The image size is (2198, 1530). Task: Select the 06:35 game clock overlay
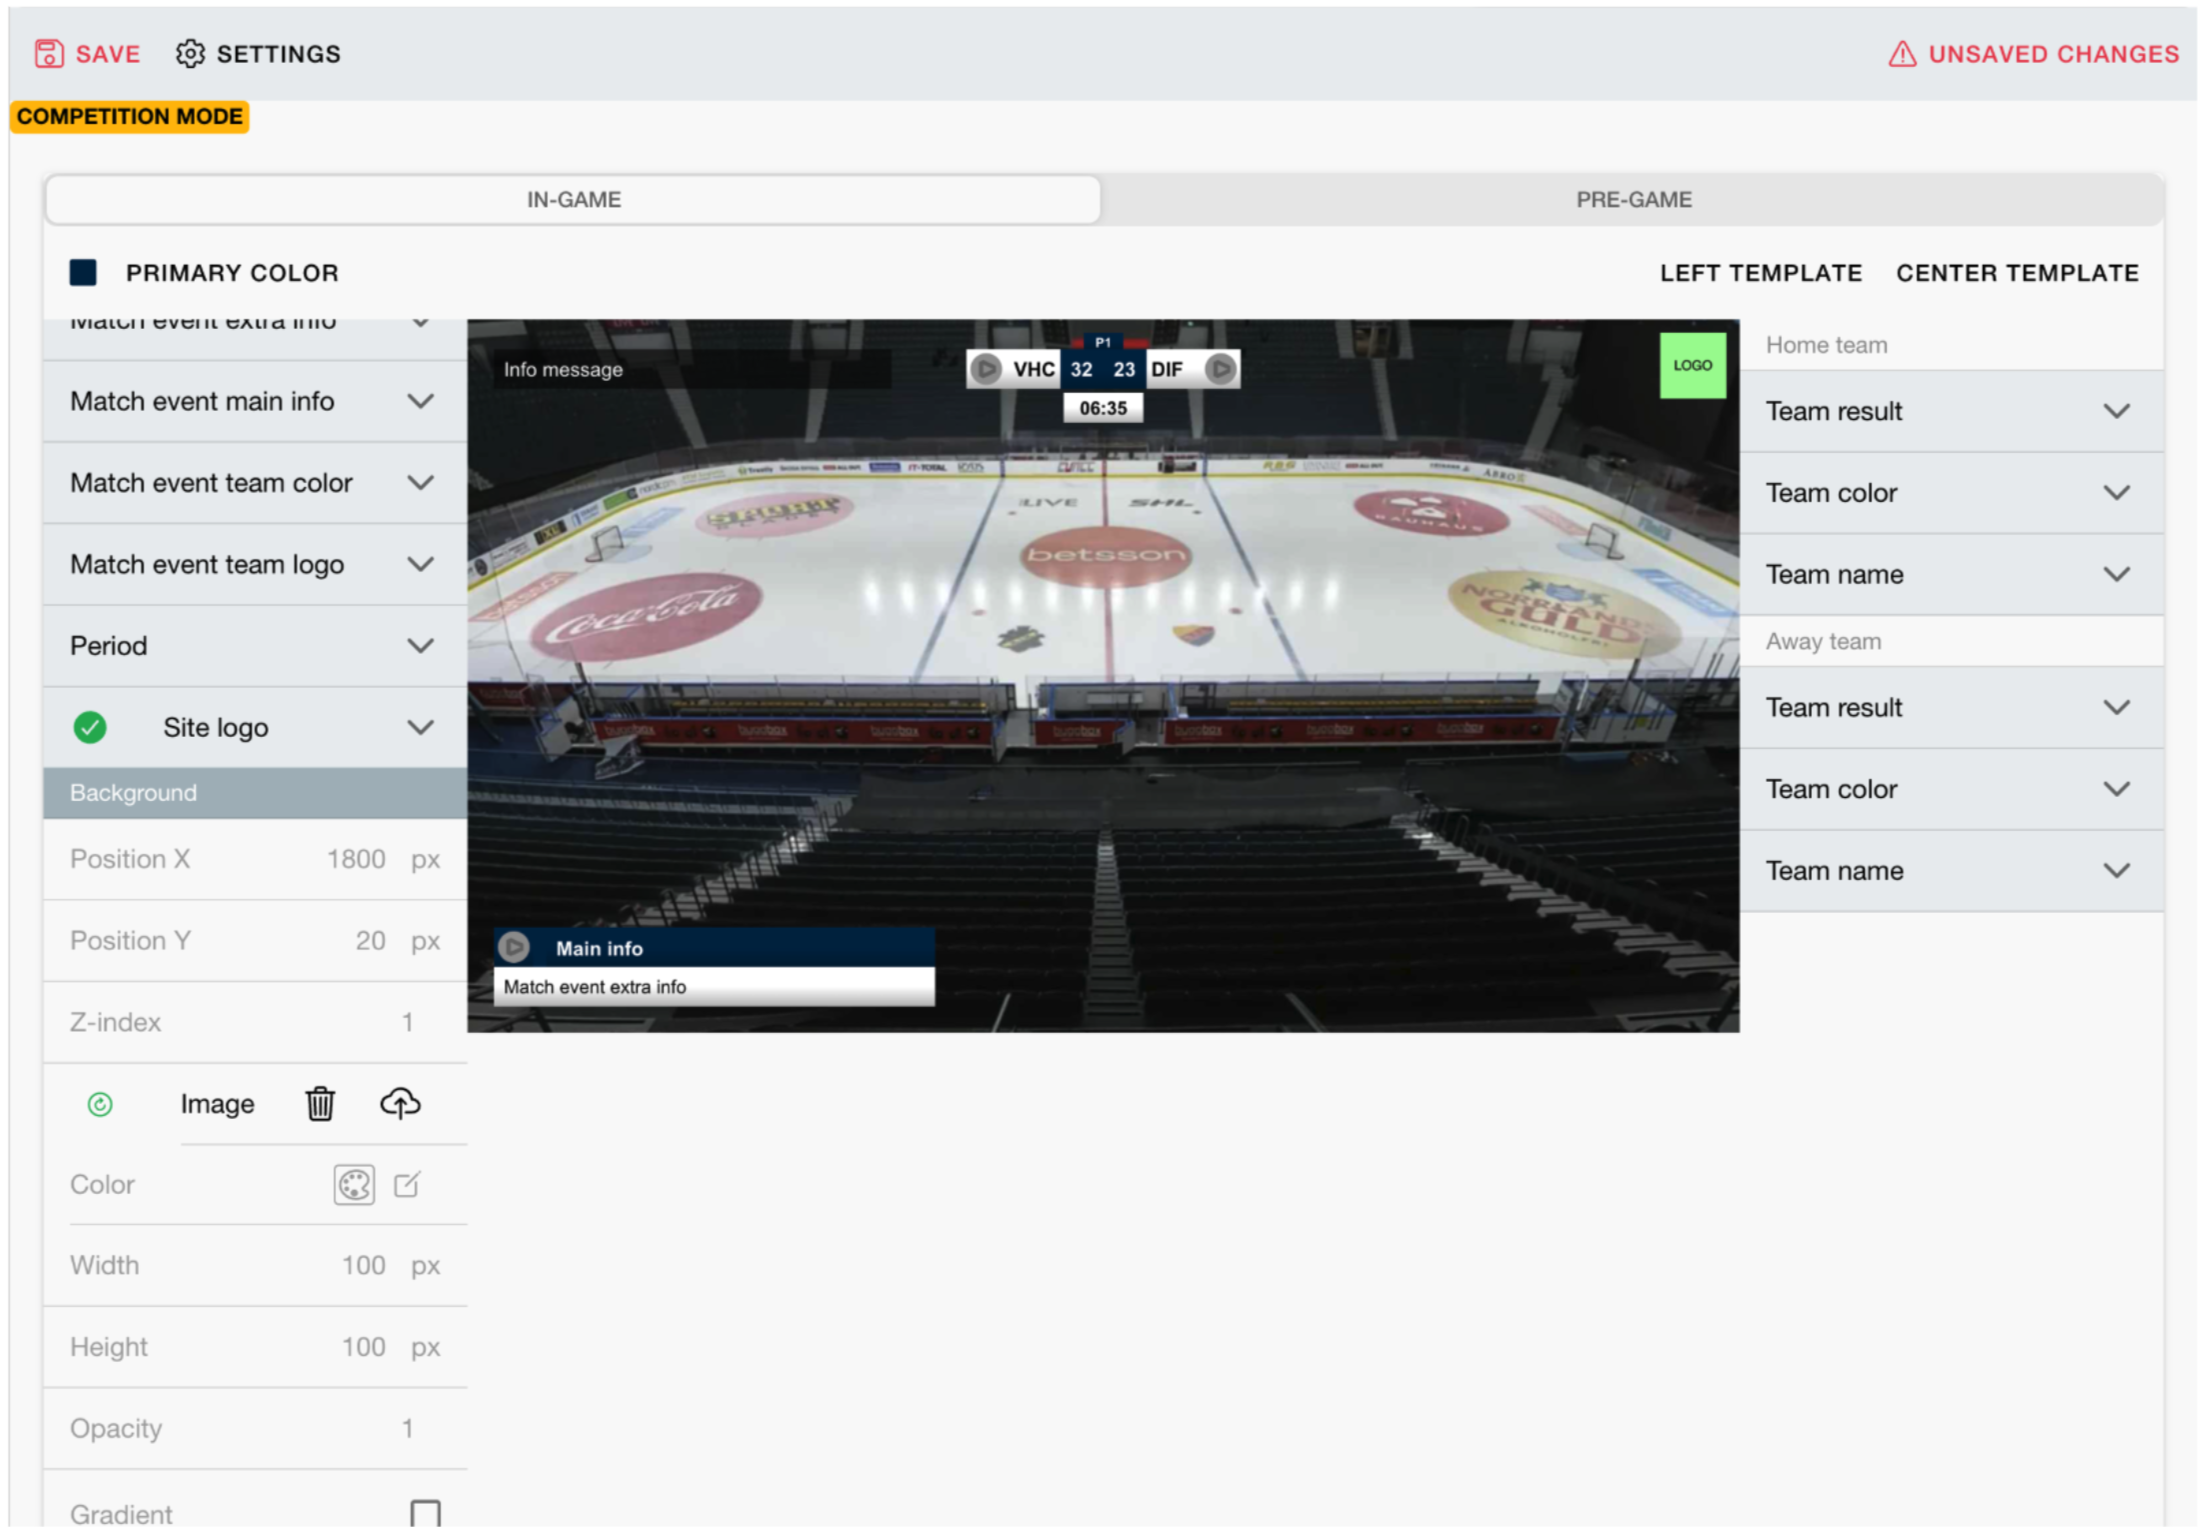1102,408
